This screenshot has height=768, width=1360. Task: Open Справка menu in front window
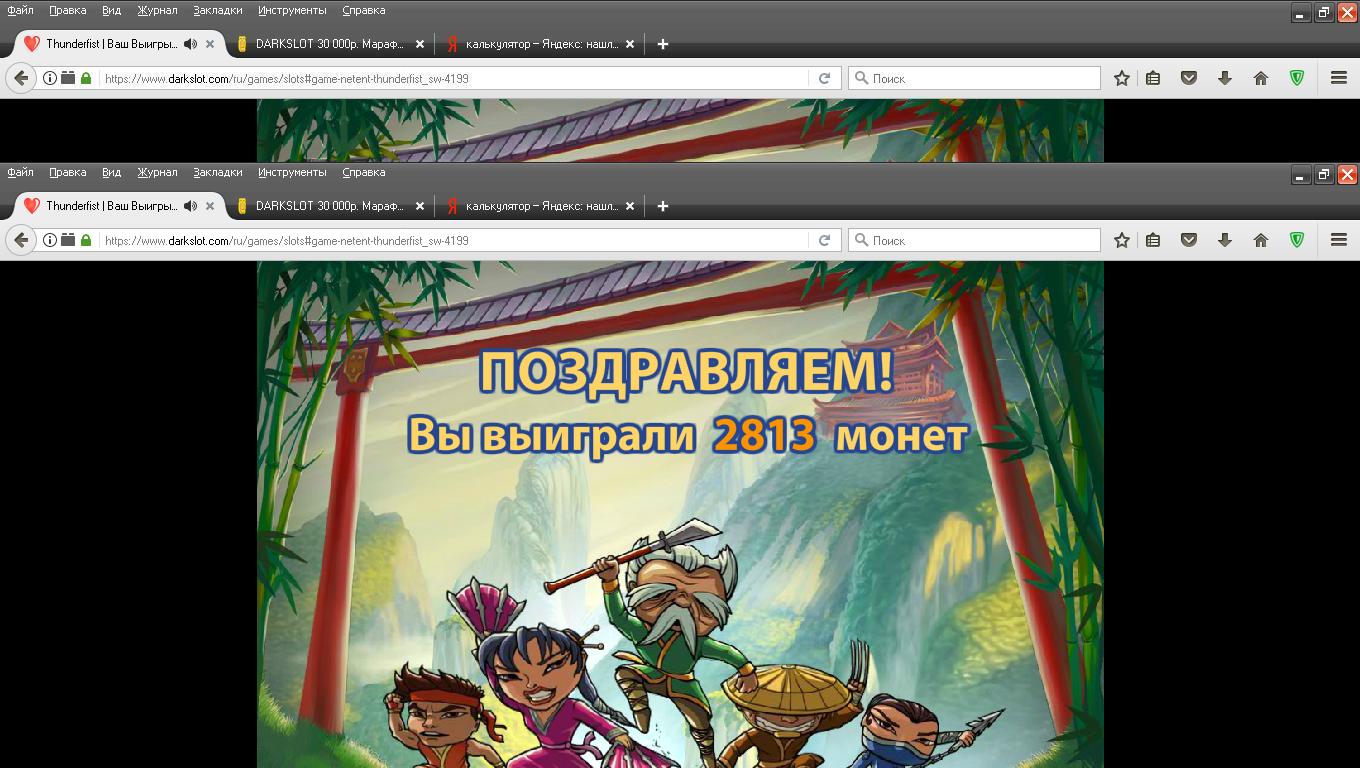pos(363,172)
